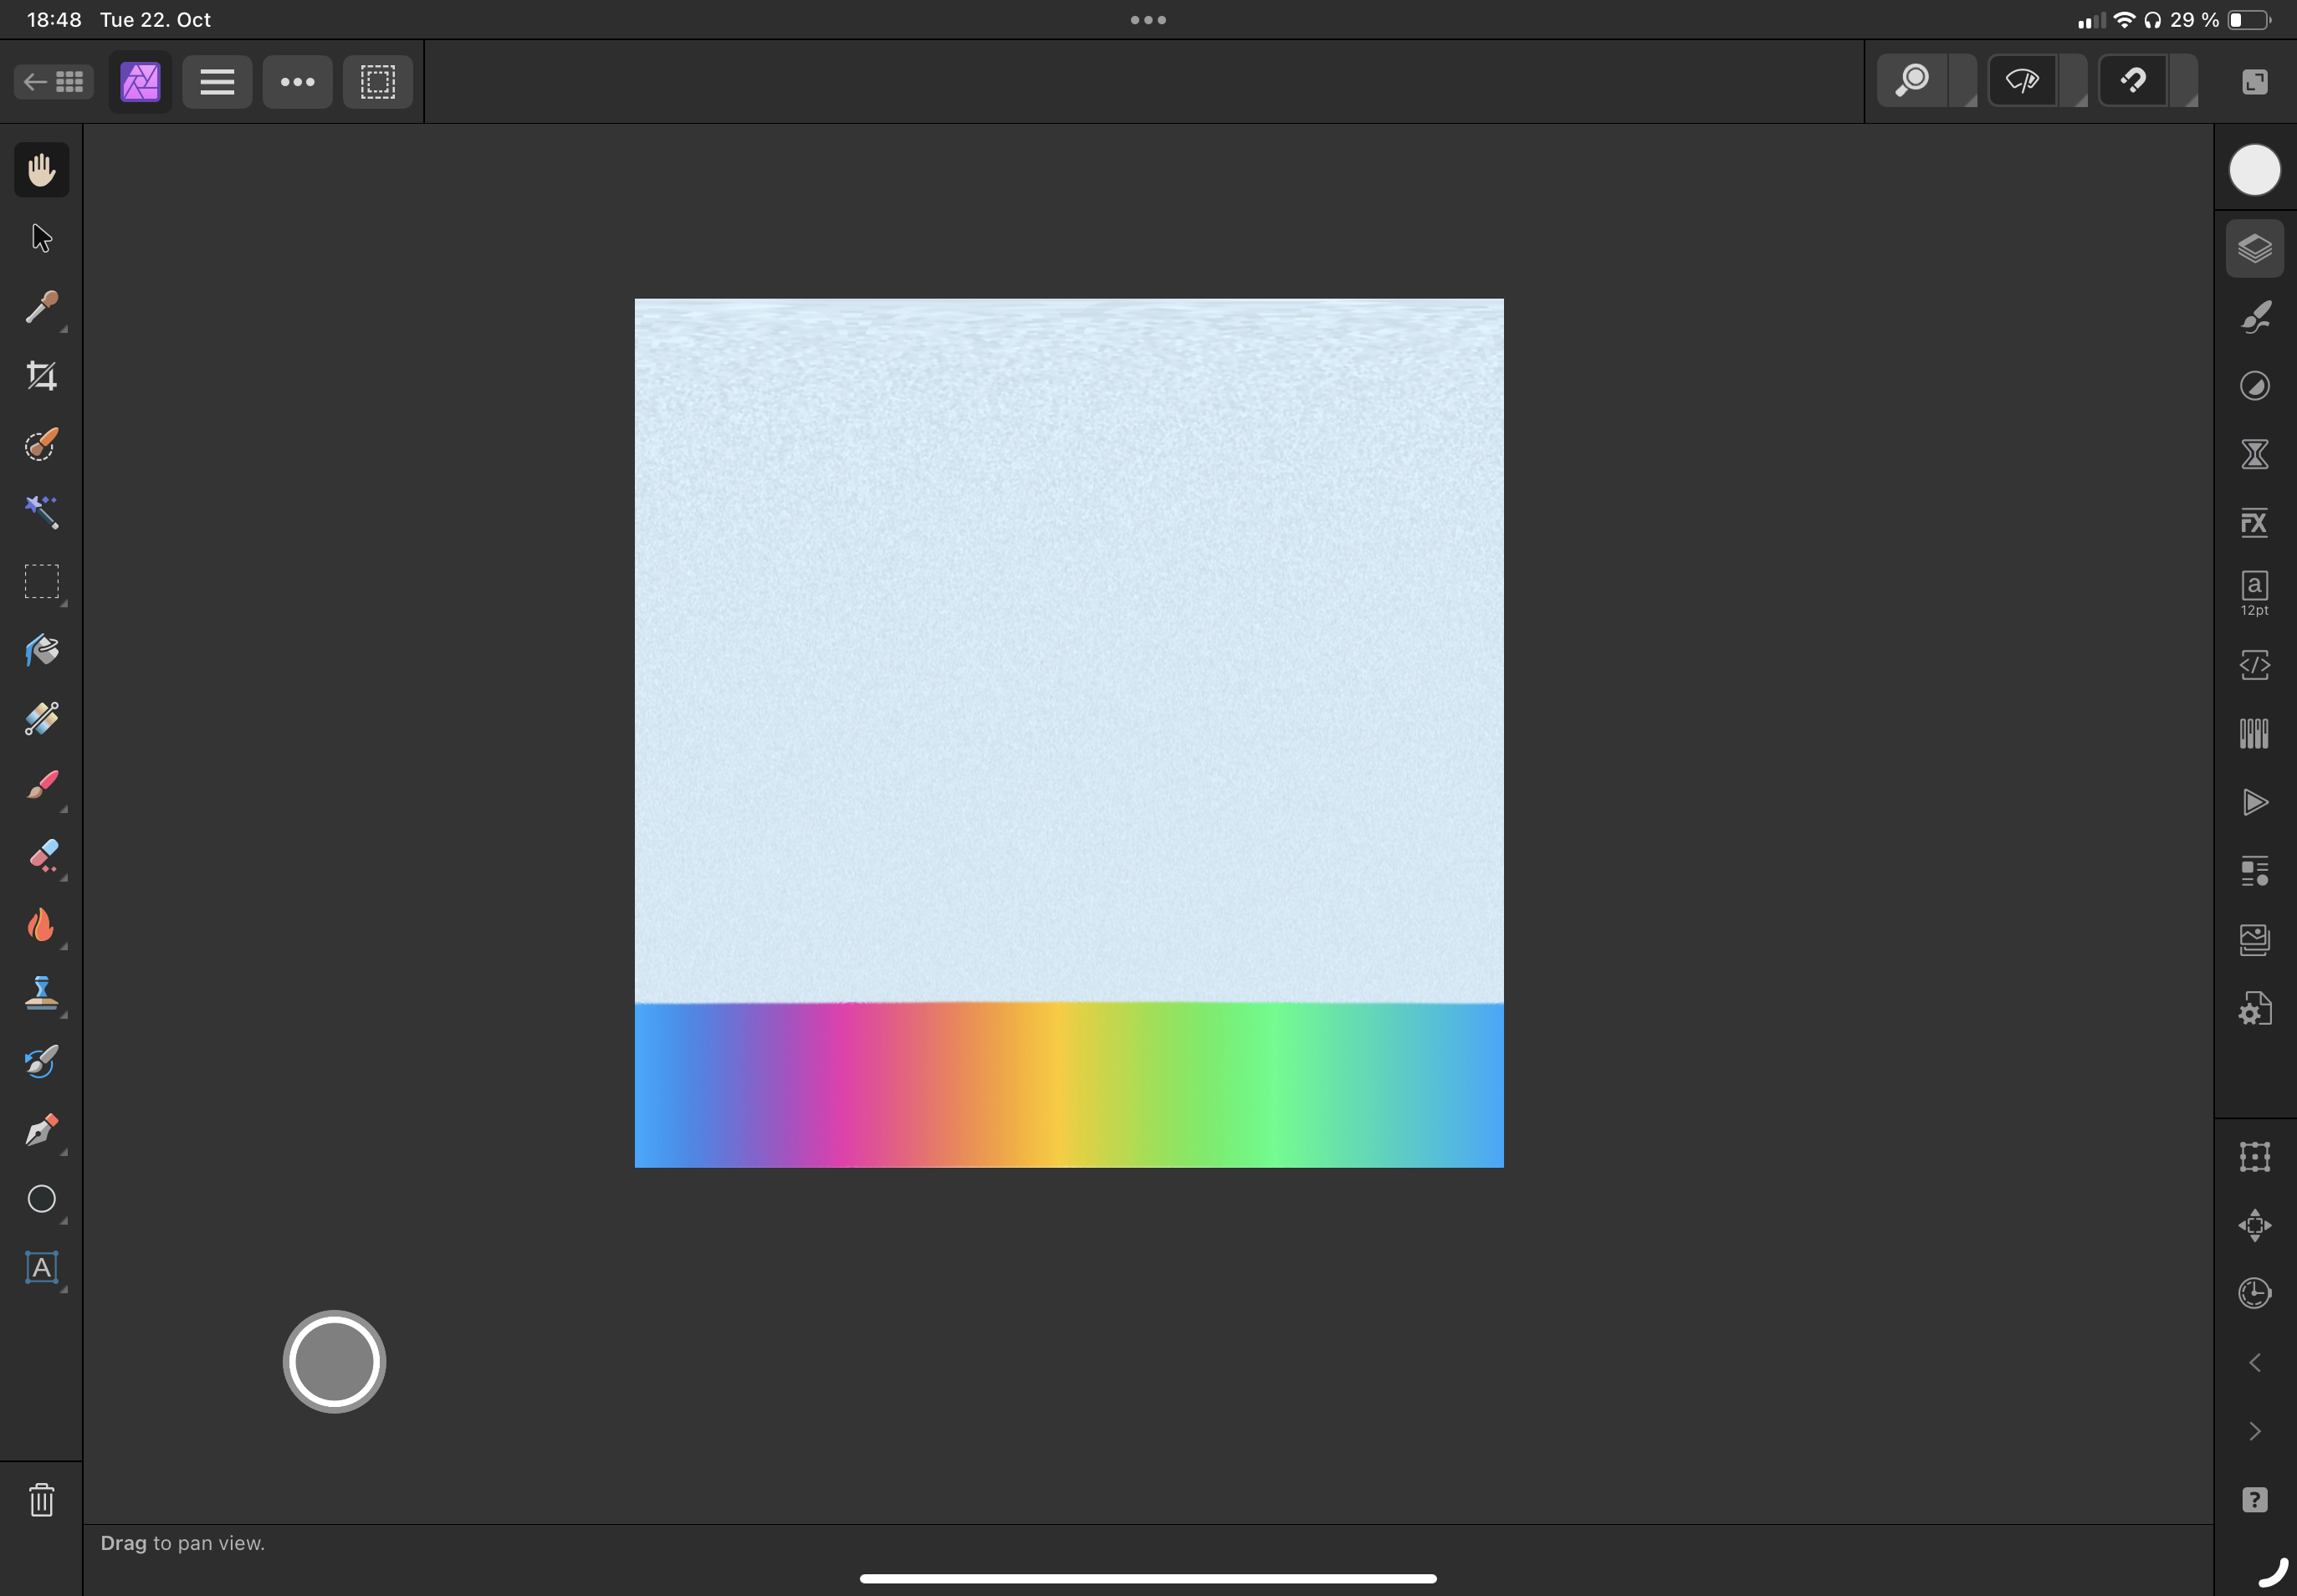
Task: Tap the bottom-right corner swipe icon
Action: (2274, 1572)
